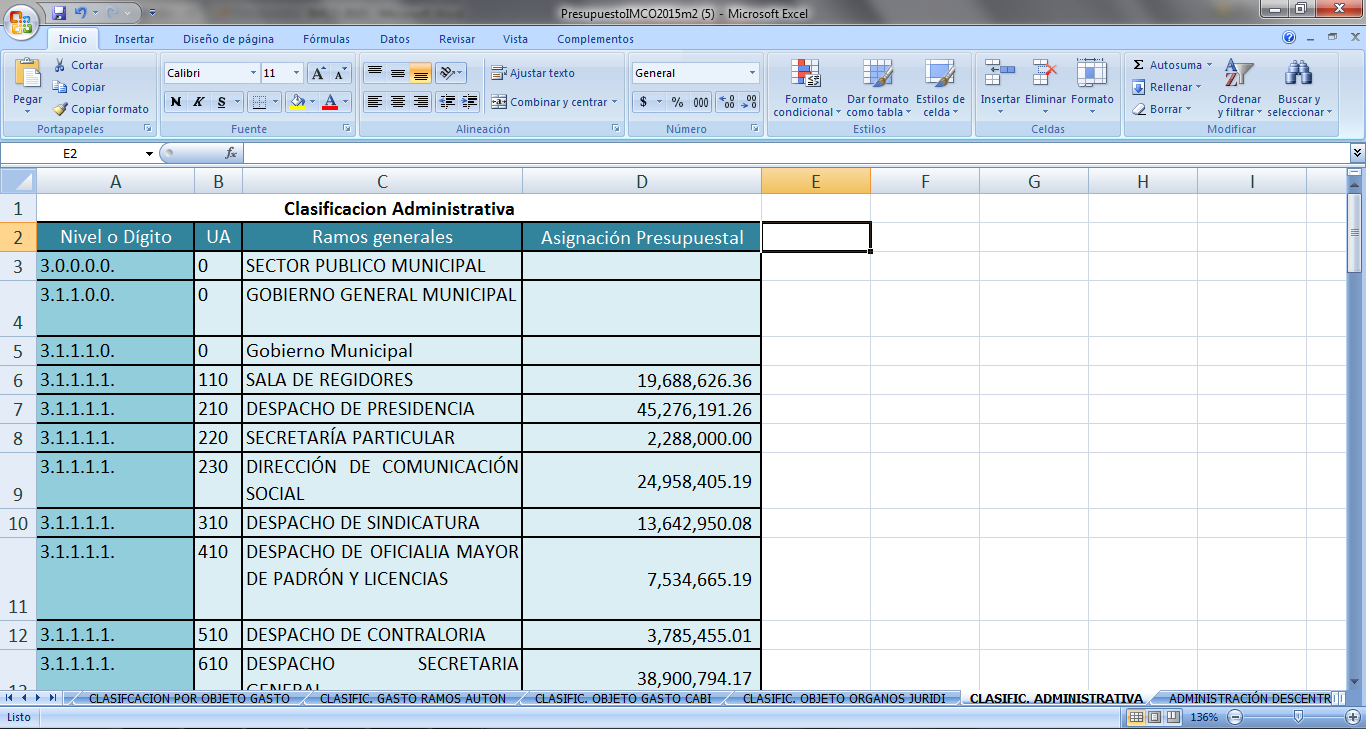
Task: Align text to the vertical middle
Action: (398, 73)
